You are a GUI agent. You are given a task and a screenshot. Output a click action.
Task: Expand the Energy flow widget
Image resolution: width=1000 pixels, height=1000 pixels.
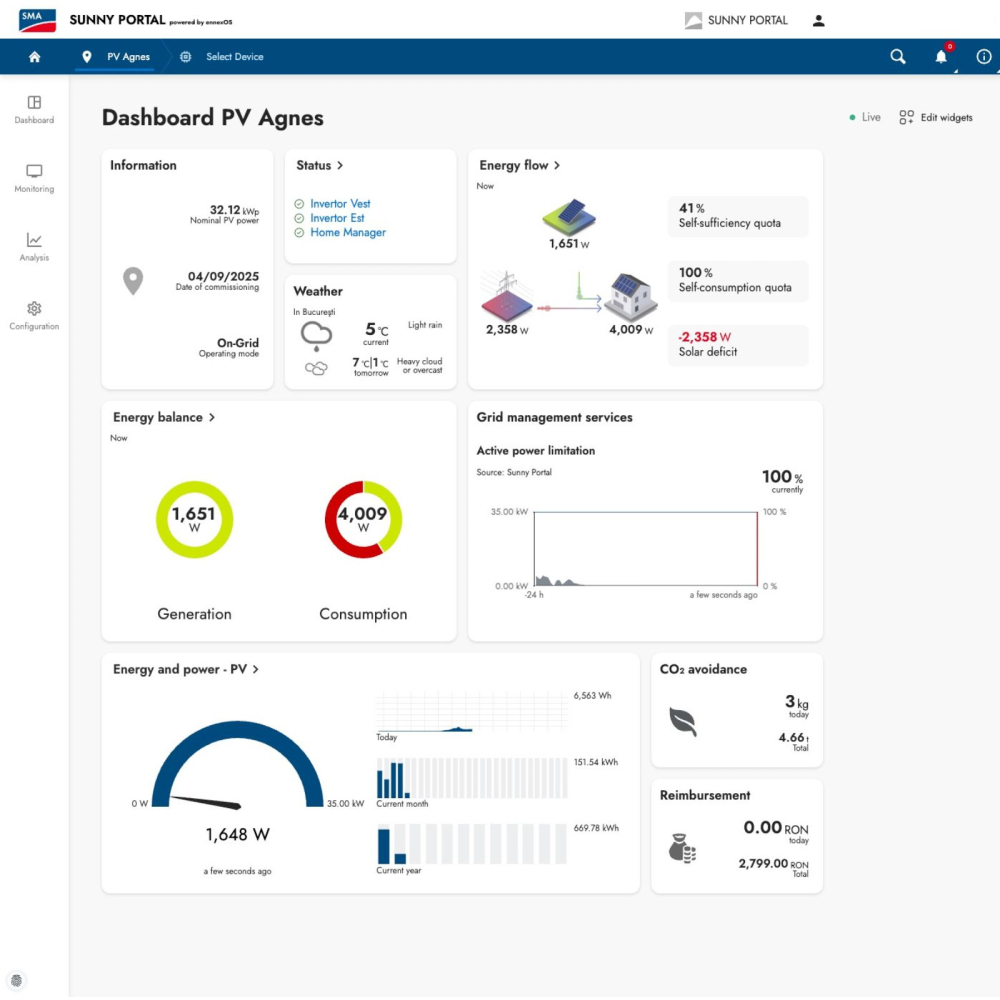pos(556,165)
